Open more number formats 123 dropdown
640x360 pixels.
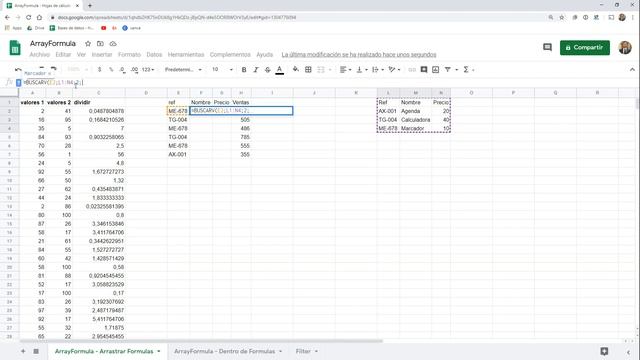pyautogui.click(x=148, y=70)
